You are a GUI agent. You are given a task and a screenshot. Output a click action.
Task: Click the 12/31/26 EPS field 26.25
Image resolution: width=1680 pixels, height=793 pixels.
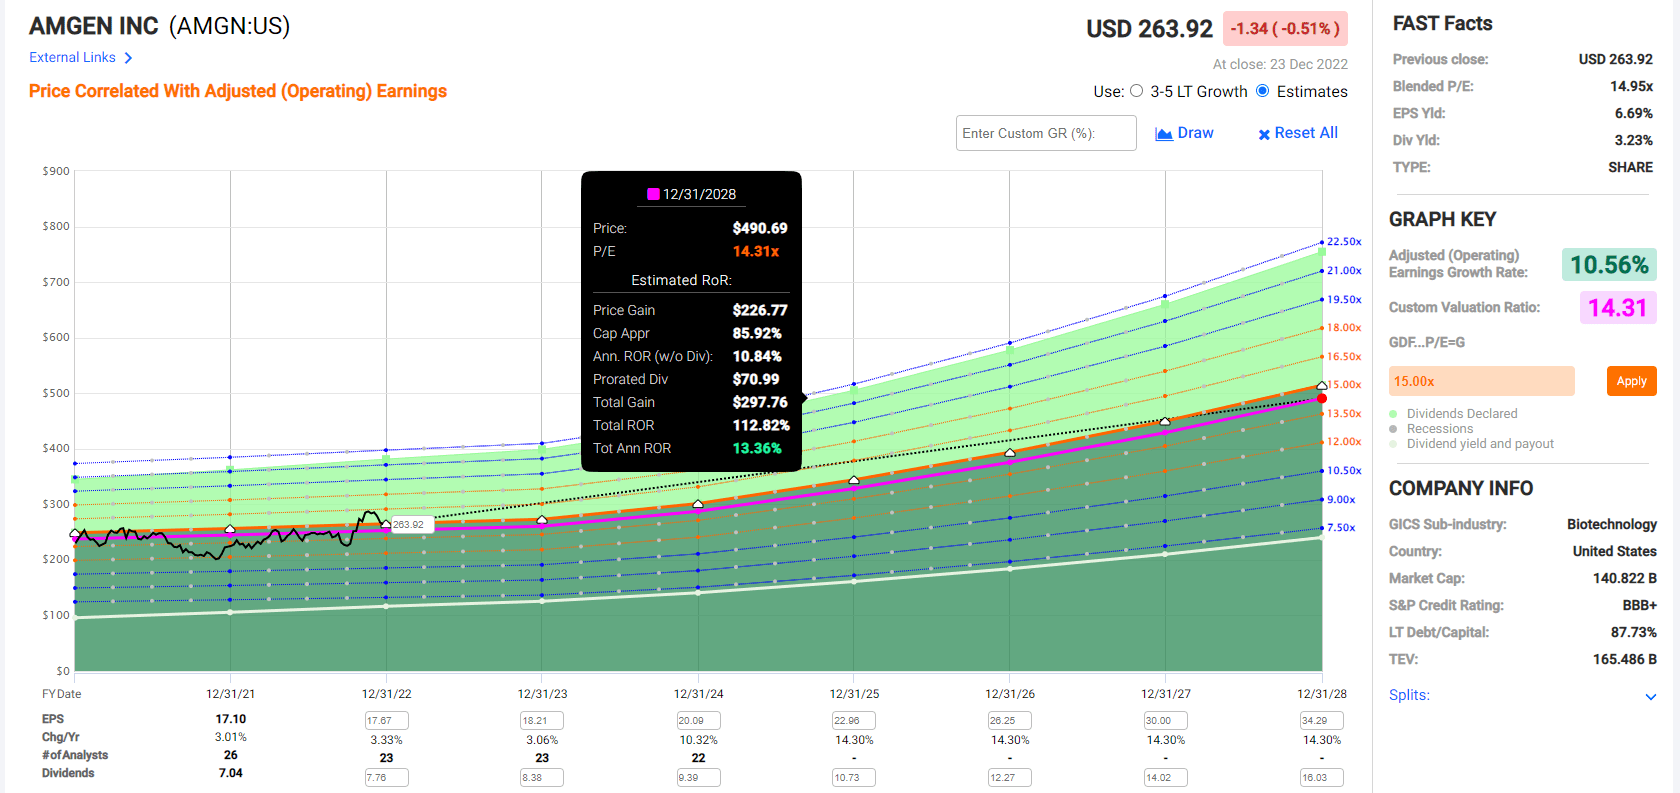[1010, 721]
